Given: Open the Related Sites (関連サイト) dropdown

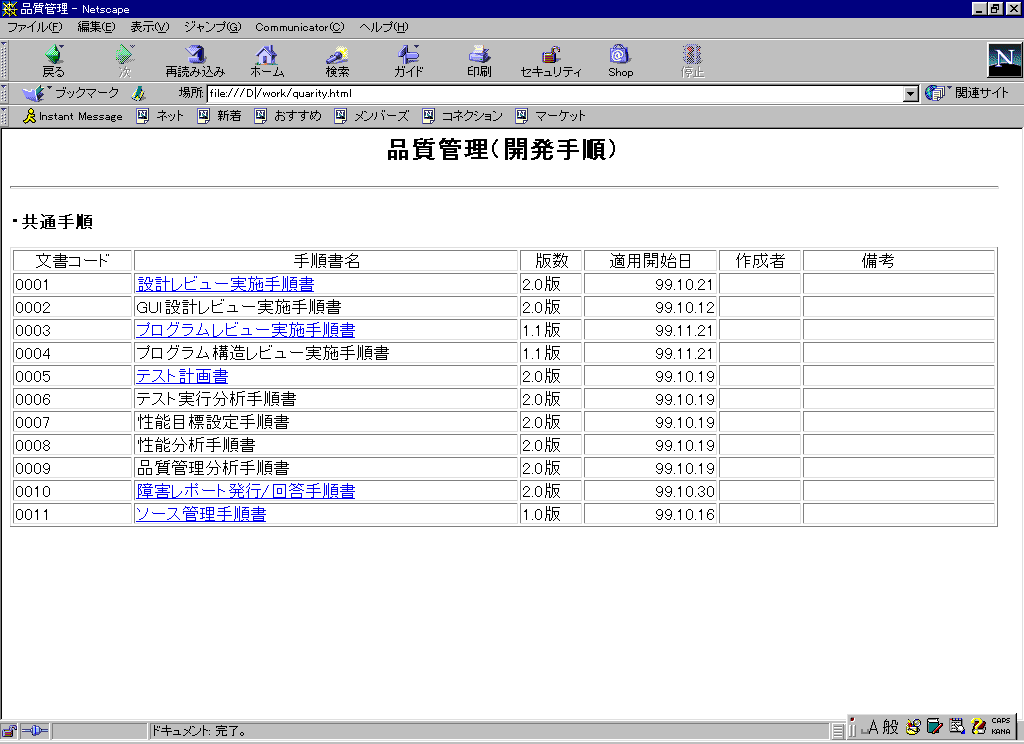Looking at the screenshot, I should click(x=968, y=93).
